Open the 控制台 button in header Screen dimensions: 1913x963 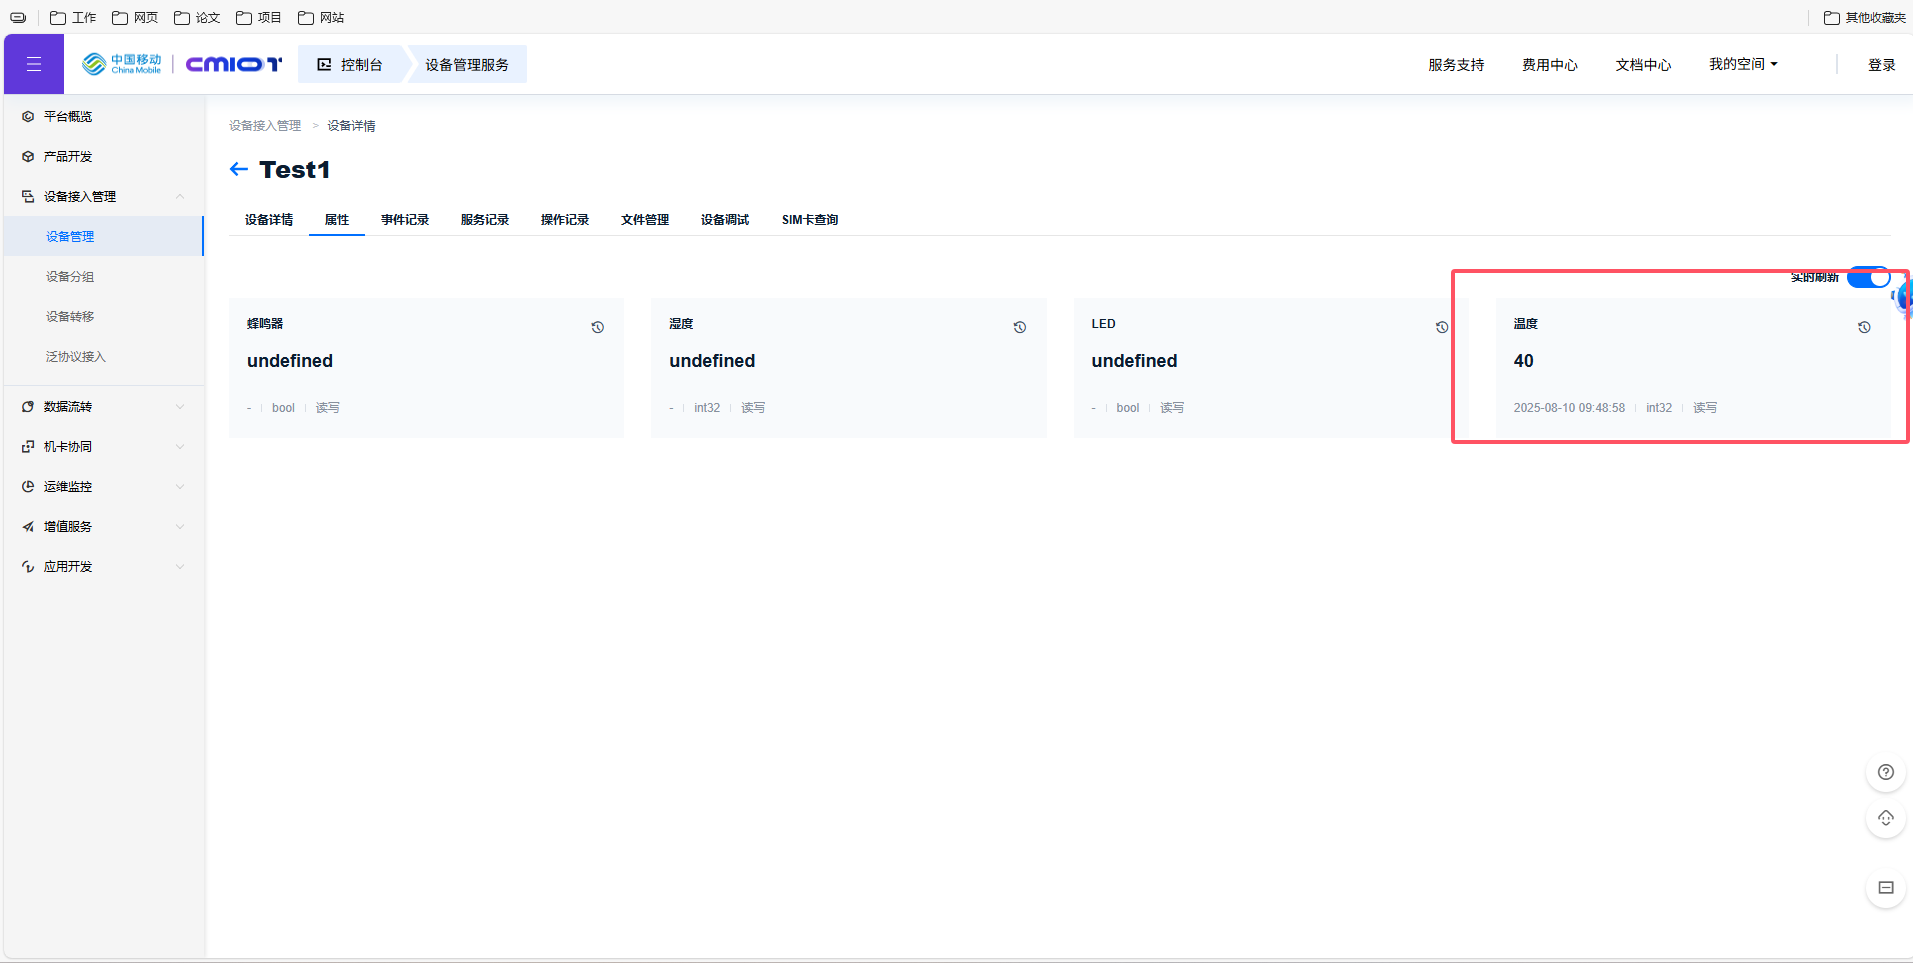tap(351, 65)
